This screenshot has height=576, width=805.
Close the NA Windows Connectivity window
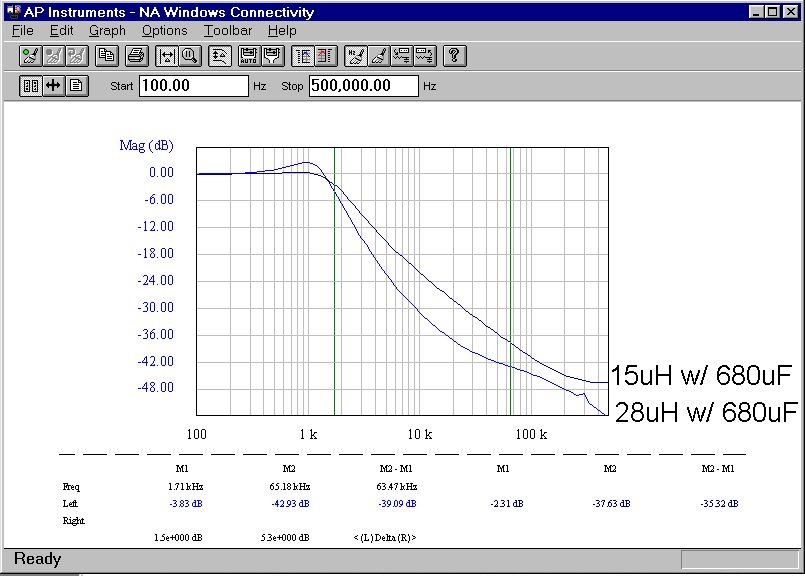[x=791, y=12]
